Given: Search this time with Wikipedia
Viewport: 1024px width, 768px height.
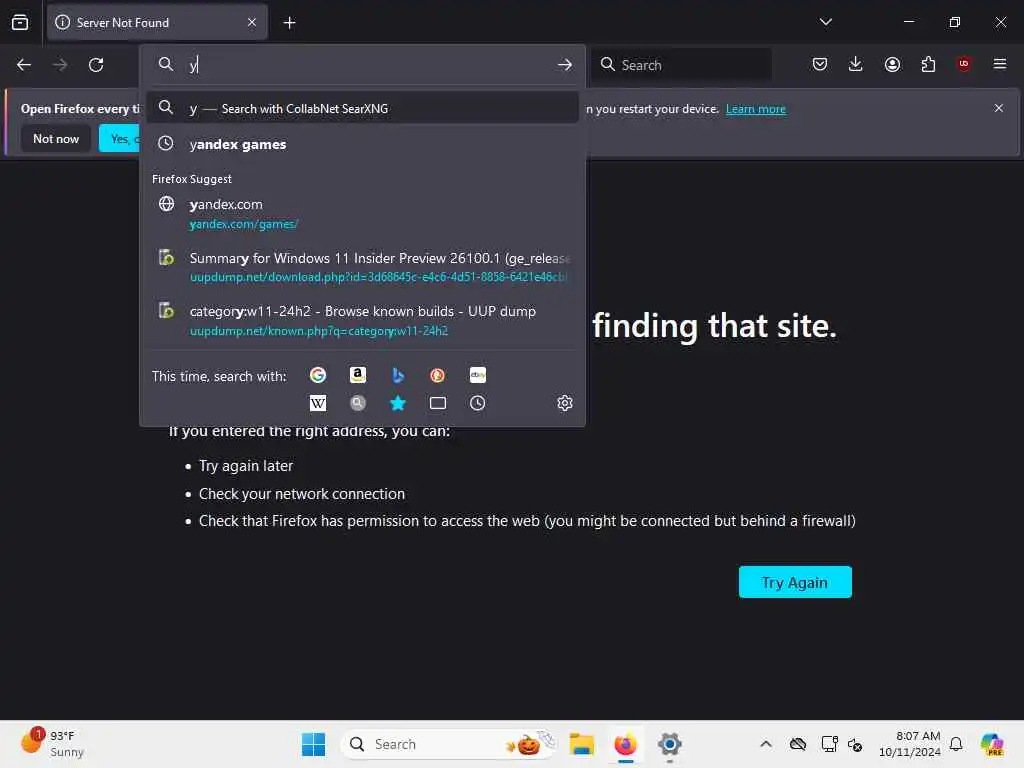Looking at the screenshot, I should tap(318, 403).
